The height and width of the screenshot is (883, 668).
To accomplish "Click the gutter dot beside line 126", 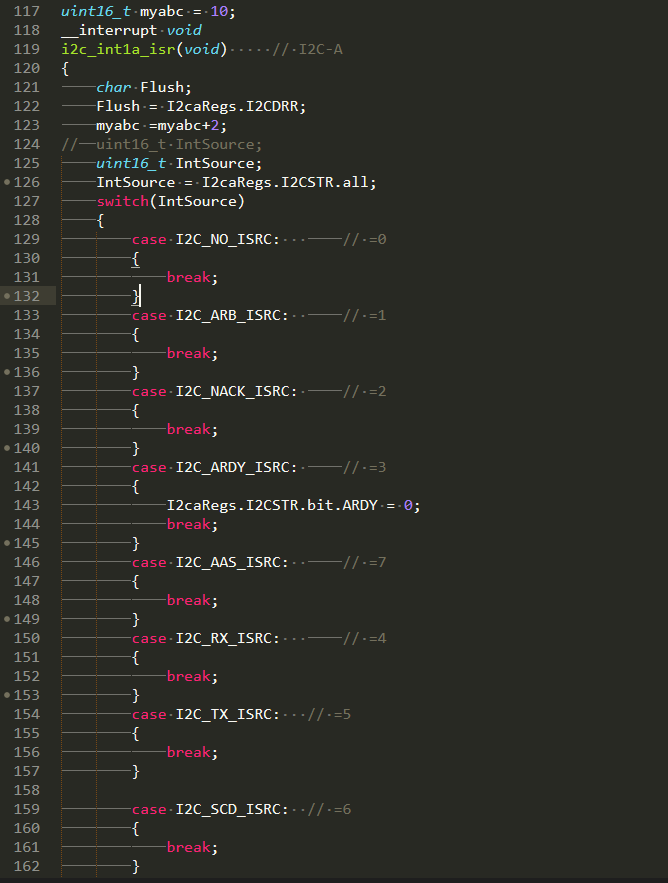I will 8,182.
